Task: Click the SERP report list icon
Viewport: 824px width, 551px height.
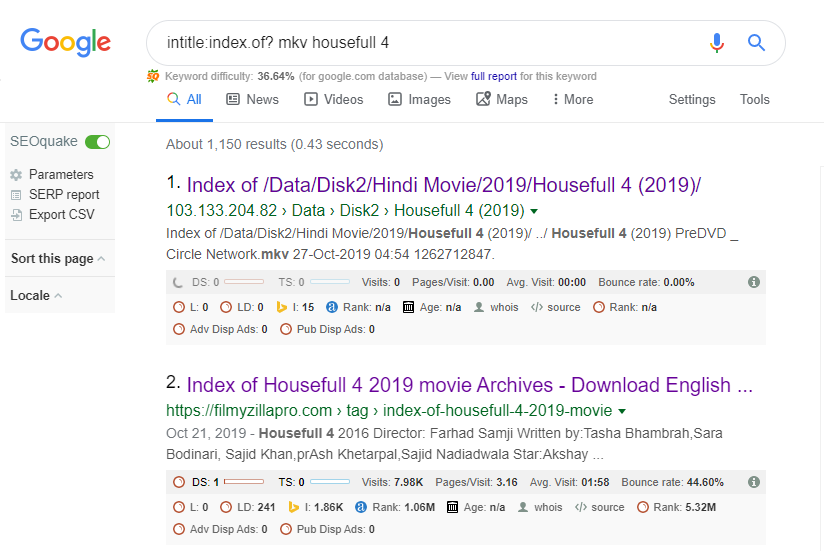Action: tap(16, 195)
